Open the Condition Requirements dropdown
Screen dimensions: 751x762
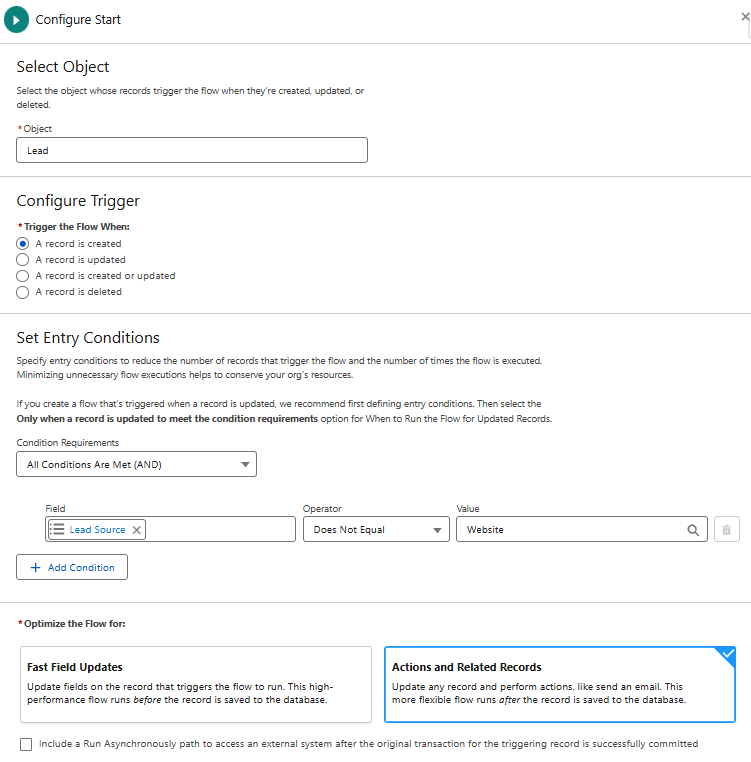[136, 465]
